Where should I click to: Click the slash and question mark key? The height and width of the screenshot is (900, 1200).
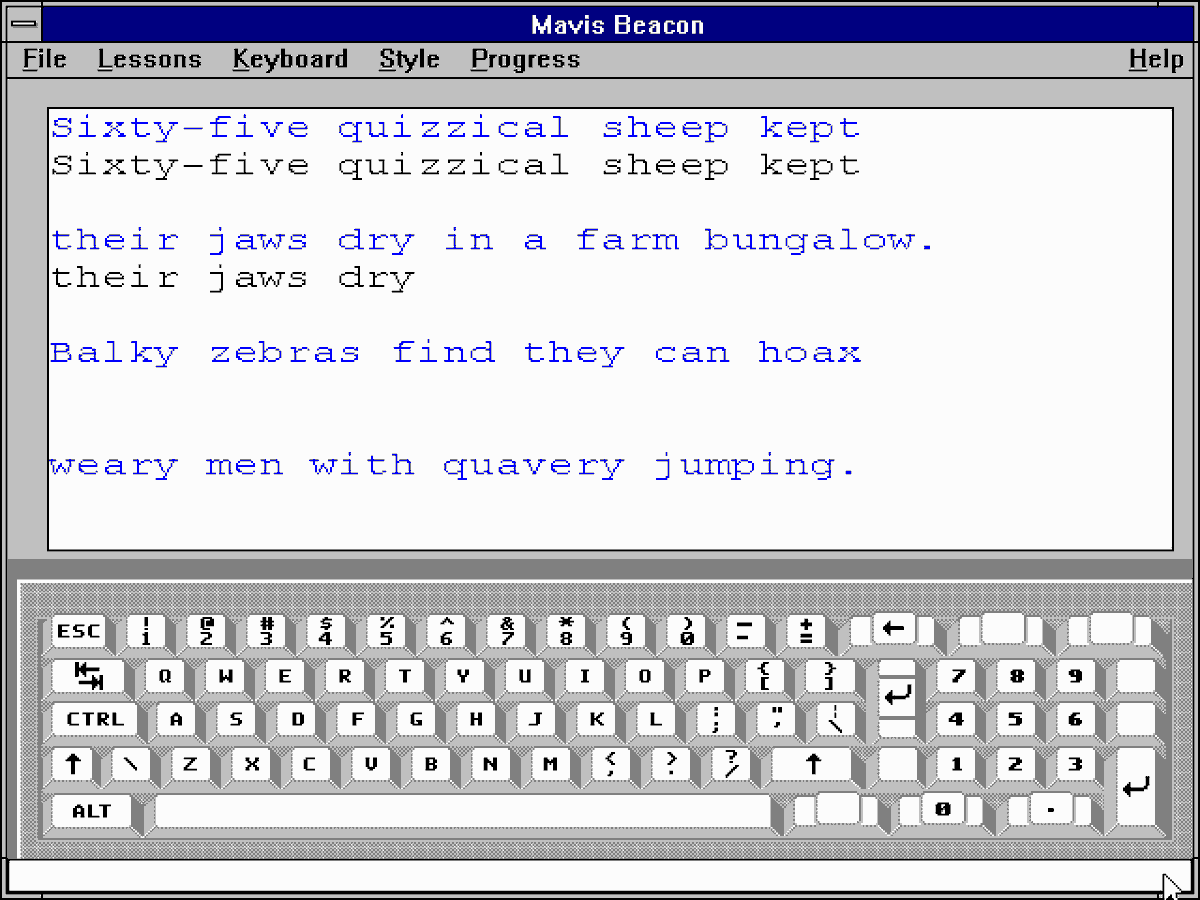(x=730, y=765)
